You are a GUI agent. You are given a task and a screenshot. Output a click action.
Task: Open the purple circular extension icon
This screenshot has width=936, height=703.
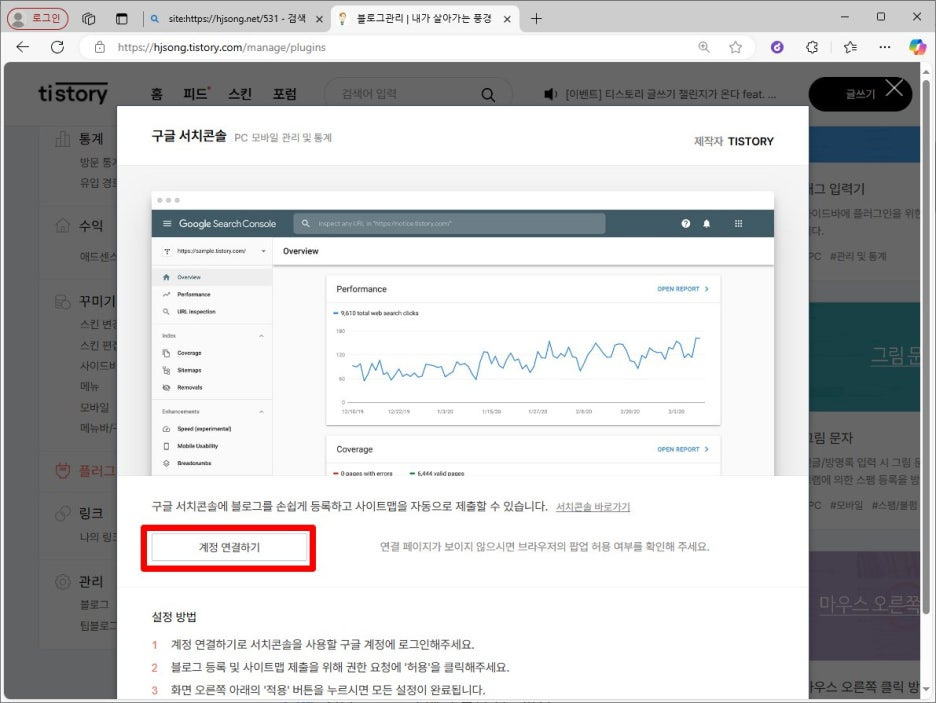tap(777, 47)
